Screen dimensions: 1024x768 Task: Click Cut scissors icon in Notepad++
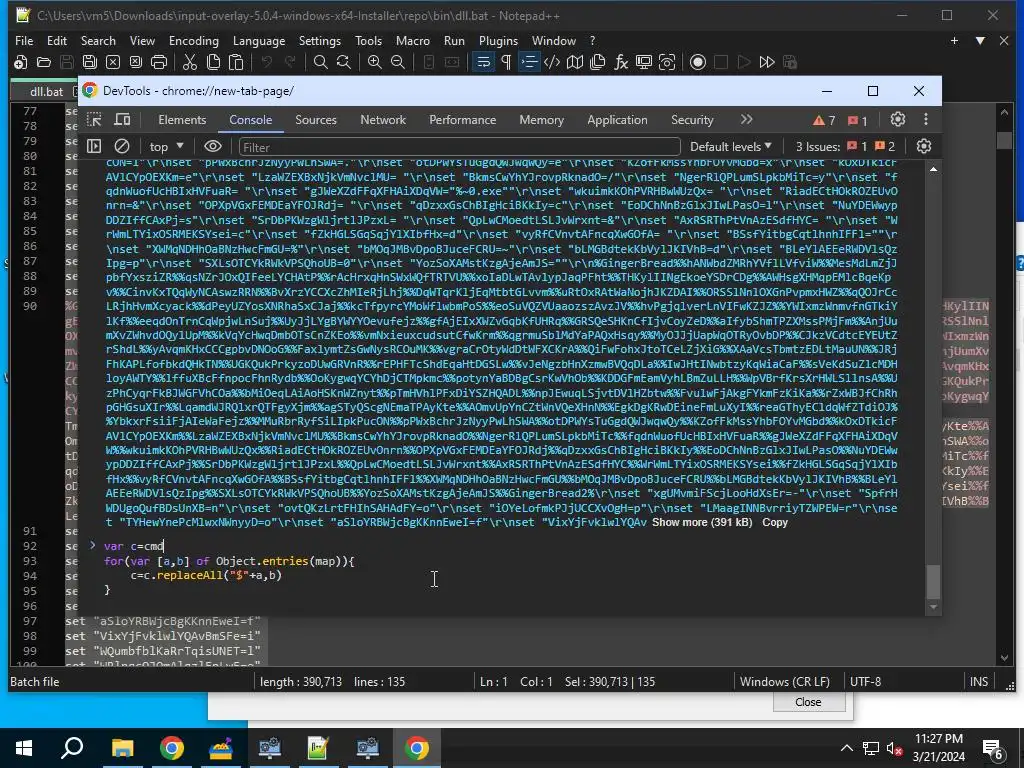[190, 63]
